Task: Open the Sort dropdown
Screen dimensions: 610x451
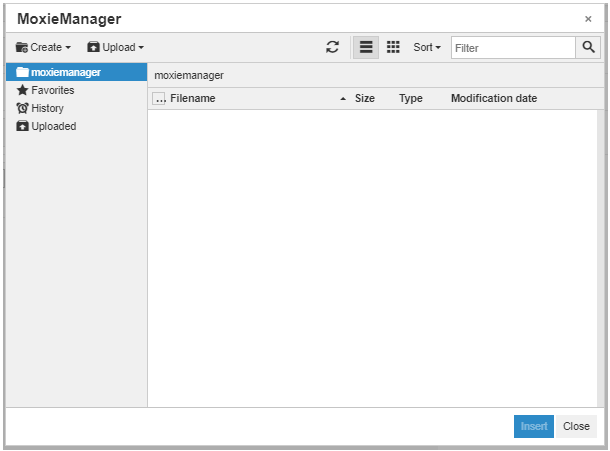Action: coord(427,47)
